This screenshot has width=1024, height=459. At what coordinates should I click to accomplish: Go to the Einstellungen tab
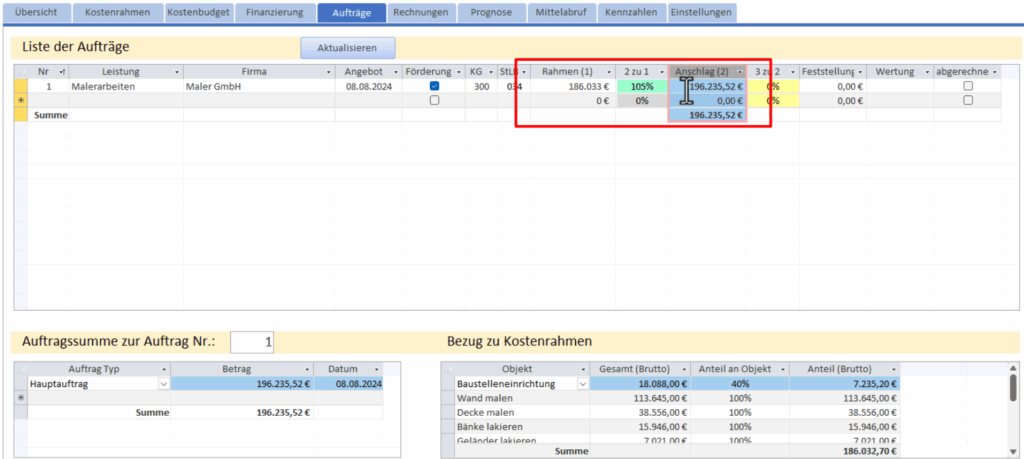tap(701, 12)
